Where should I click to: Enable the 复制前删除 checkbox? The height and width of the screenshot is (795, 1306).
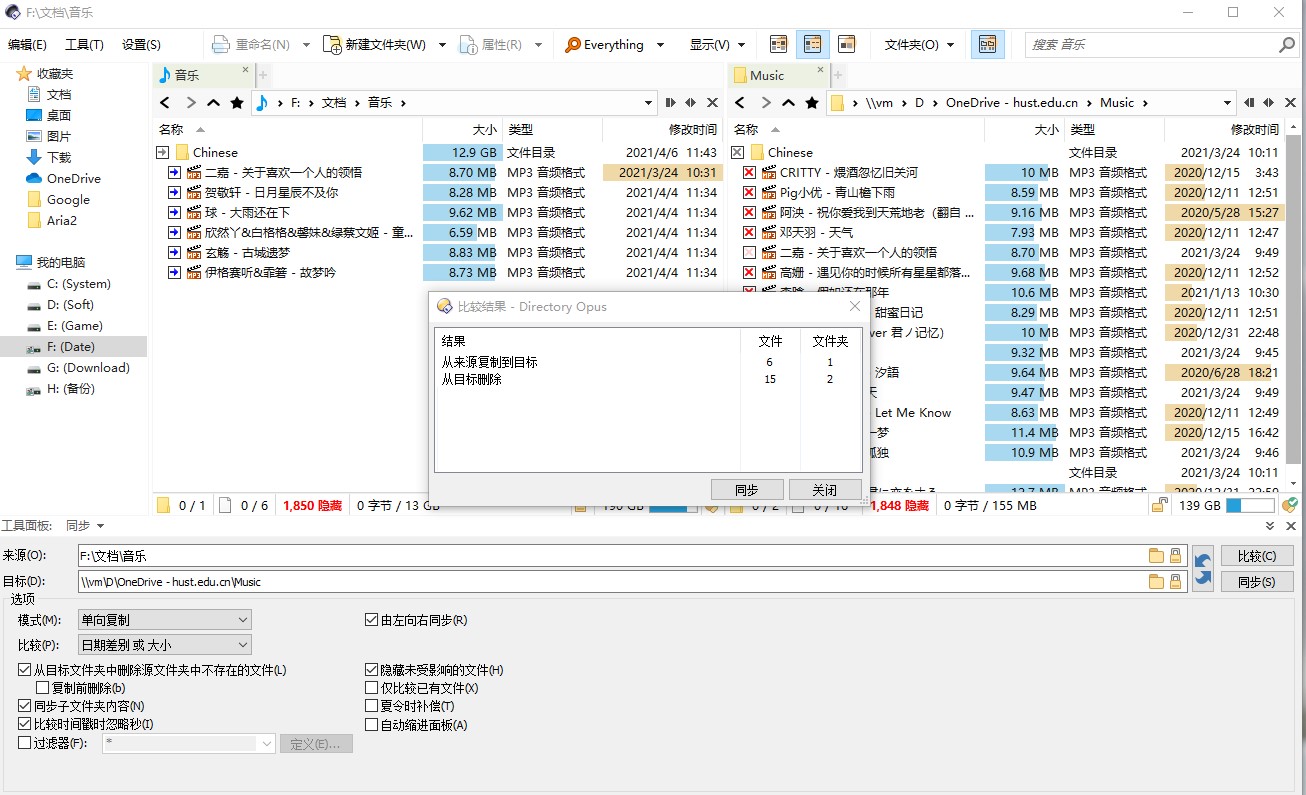(x=43, y=688)
